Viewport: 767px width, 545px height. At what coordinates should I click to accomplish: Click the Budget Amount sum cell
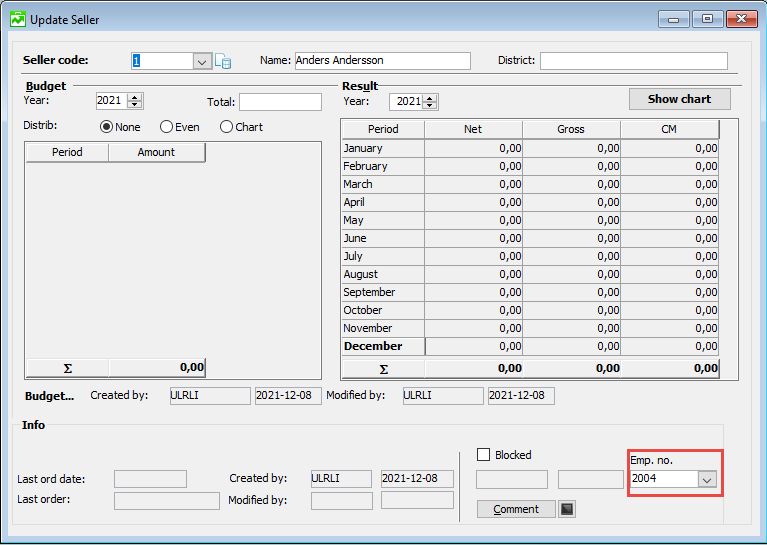coord(156,367)
